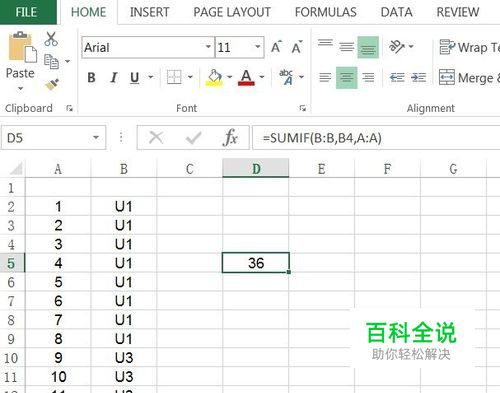Open Borders dropdown arrow
500x393 pixels.
[190, 77]
